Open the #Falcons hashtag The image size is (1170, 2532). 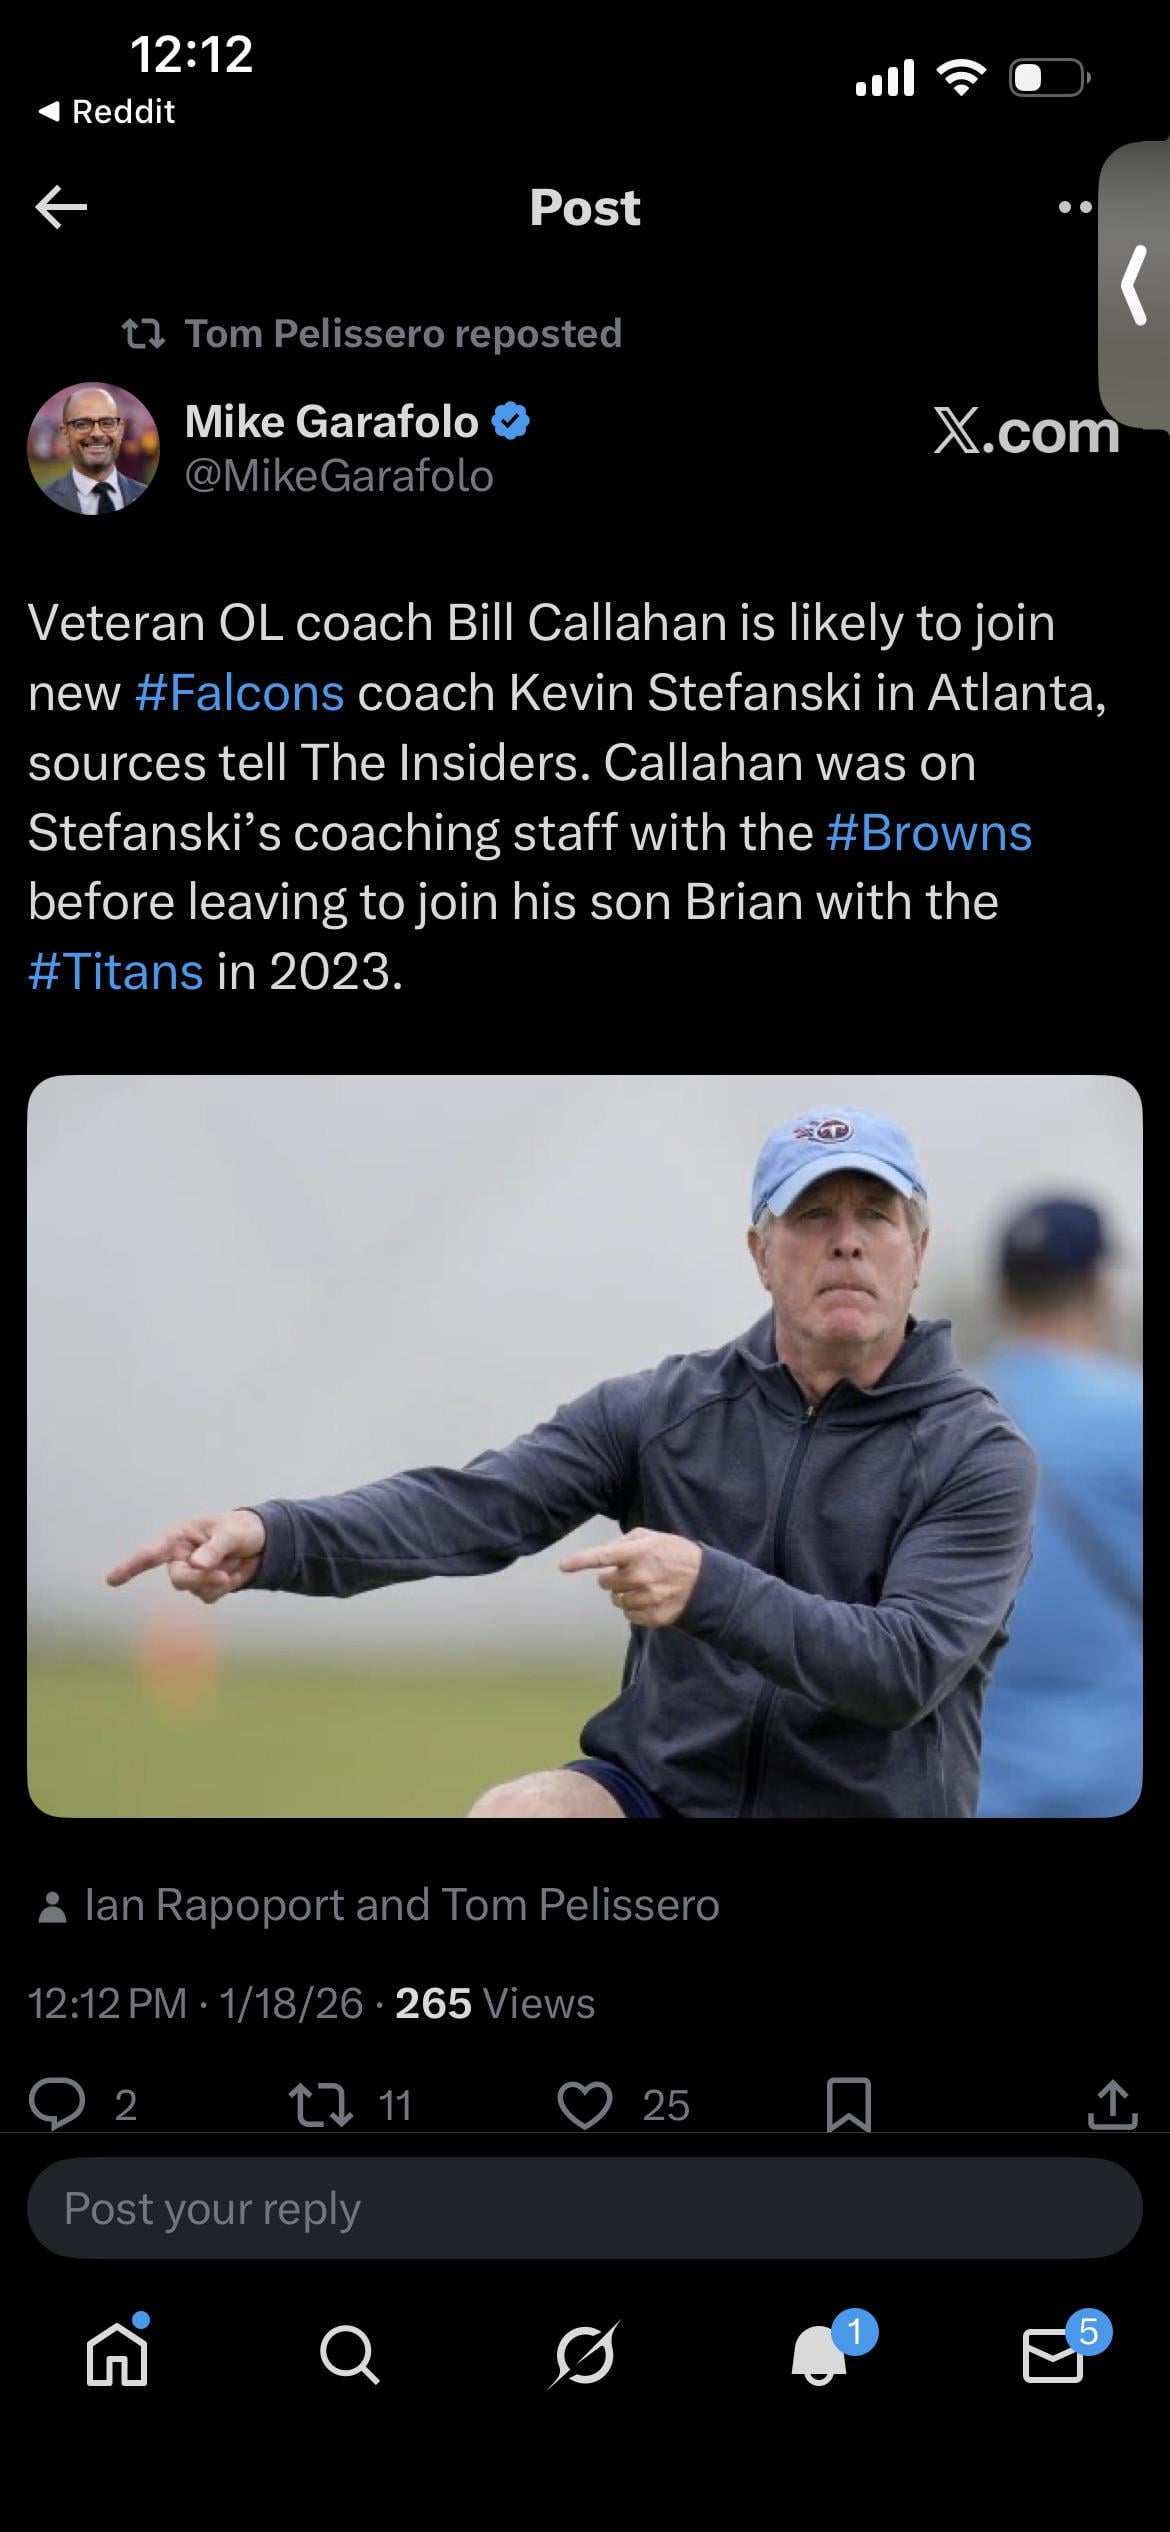pyautogui.click(x=239, y=692)
